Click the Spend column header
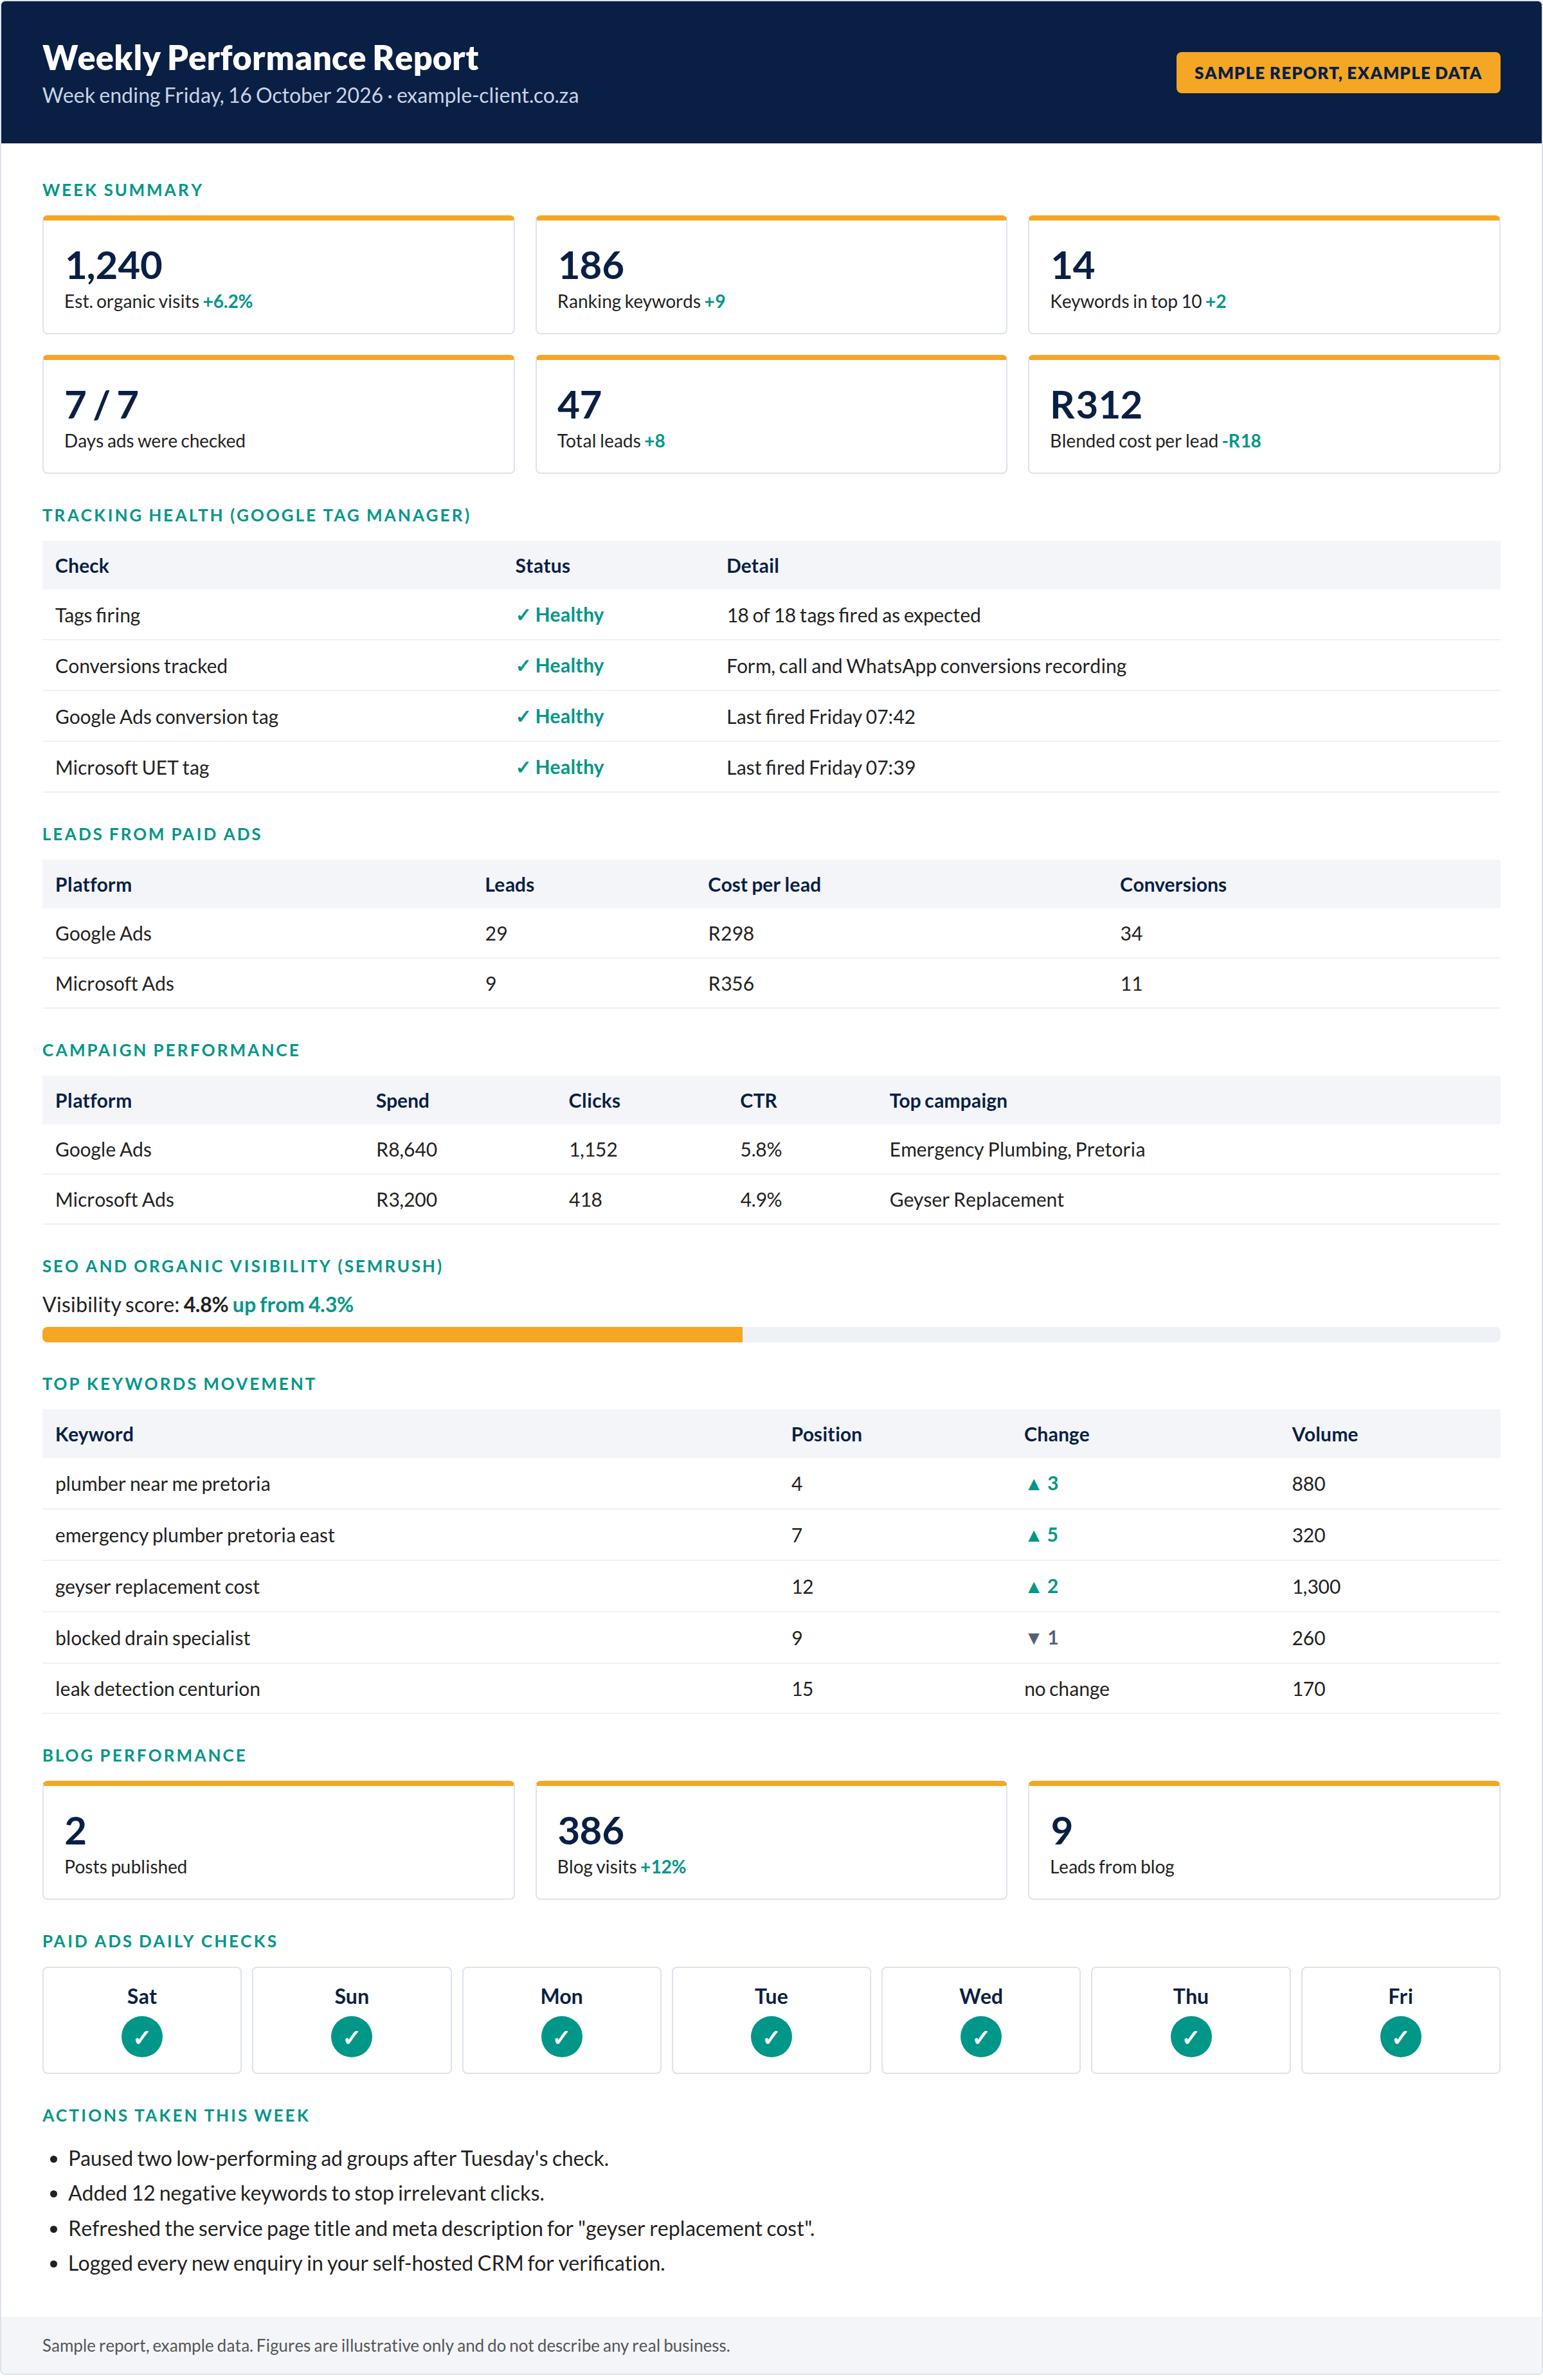Screen dimensions: 1543x2380 click(402, 1101)
